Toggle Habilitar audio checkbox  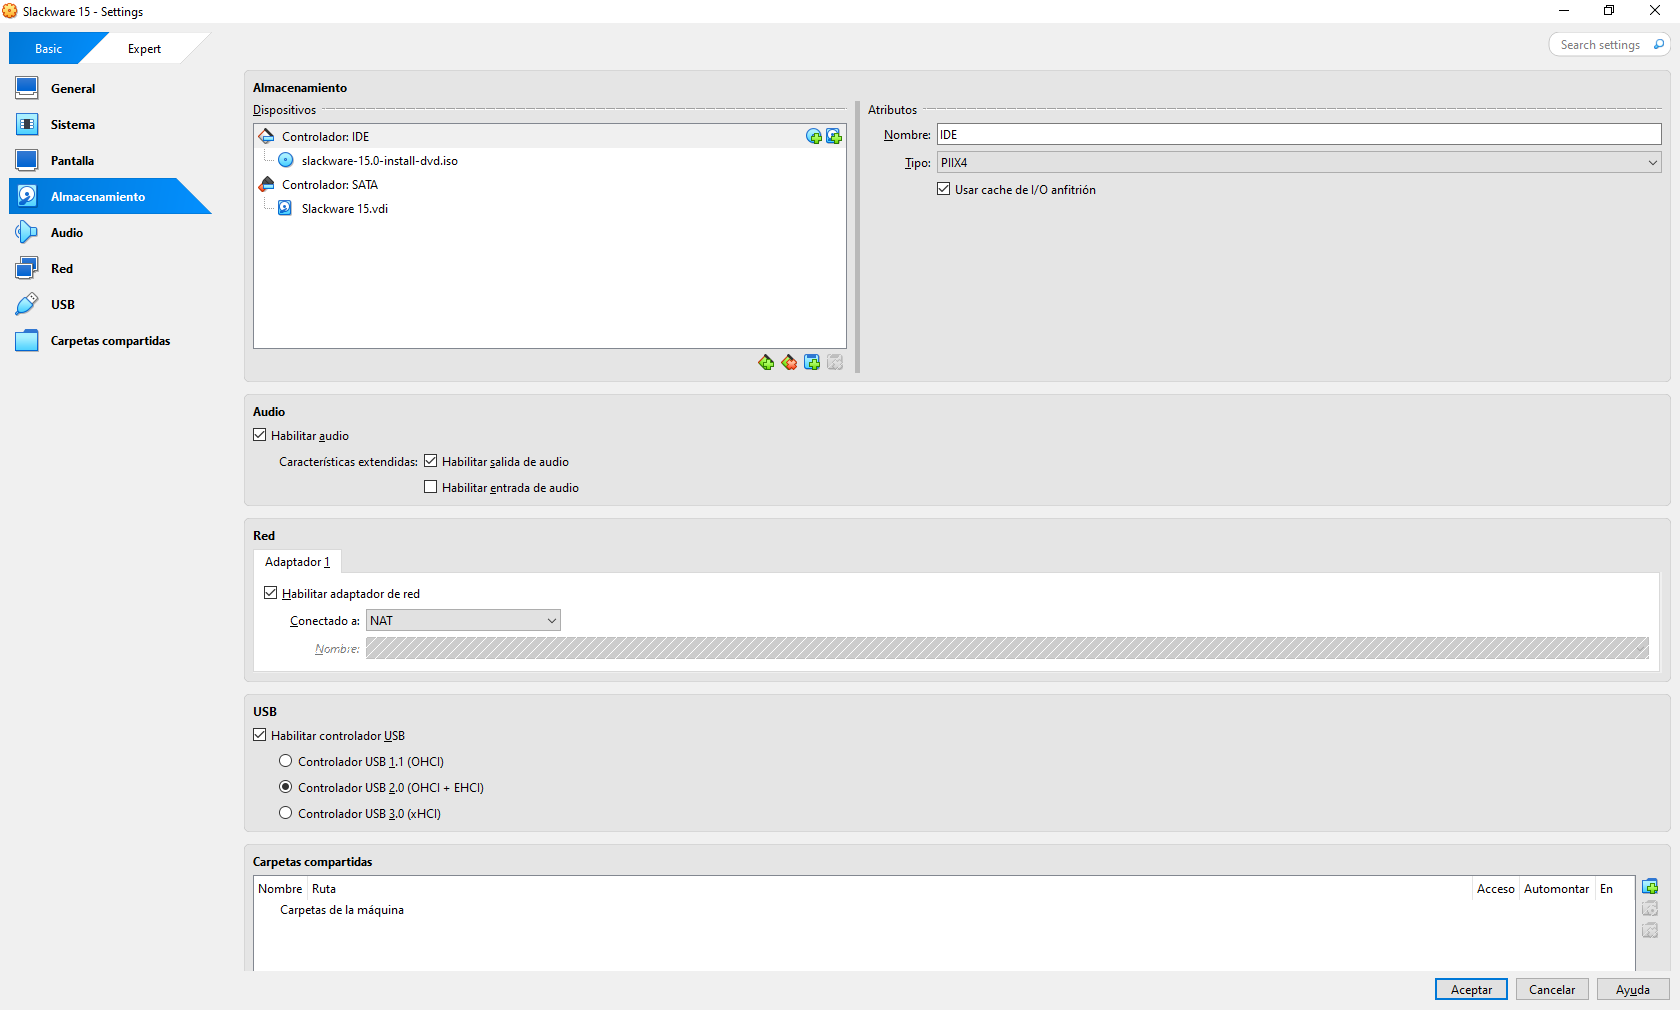coord(260,435)
